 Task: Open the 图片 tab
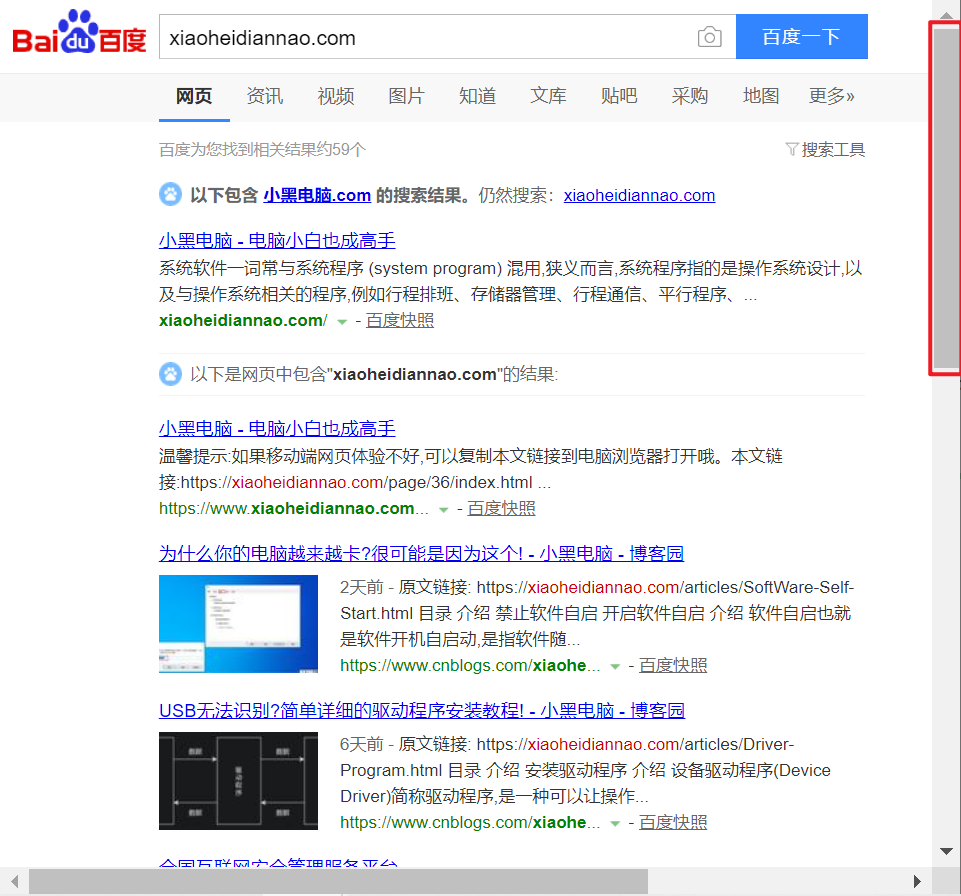(x=406, y=96)
